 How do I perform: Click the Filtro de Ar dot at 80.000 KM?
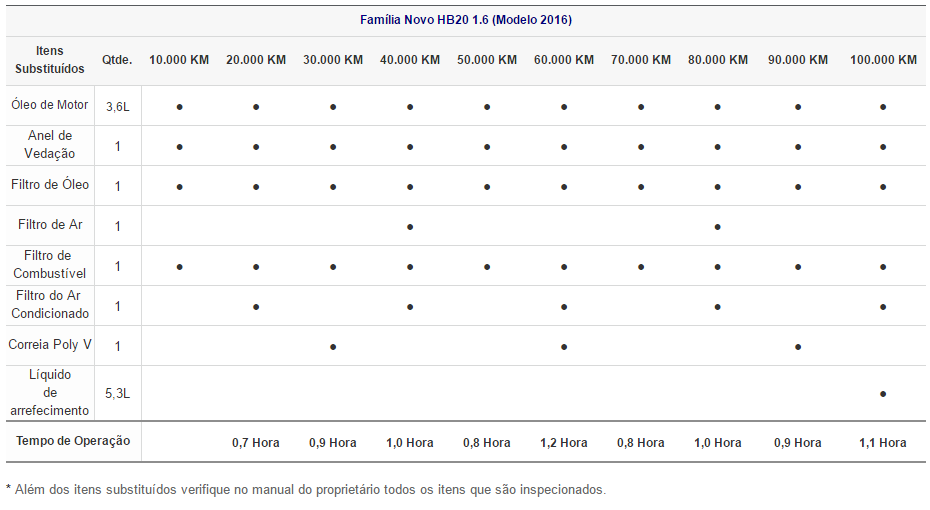(x=718, y=227)
